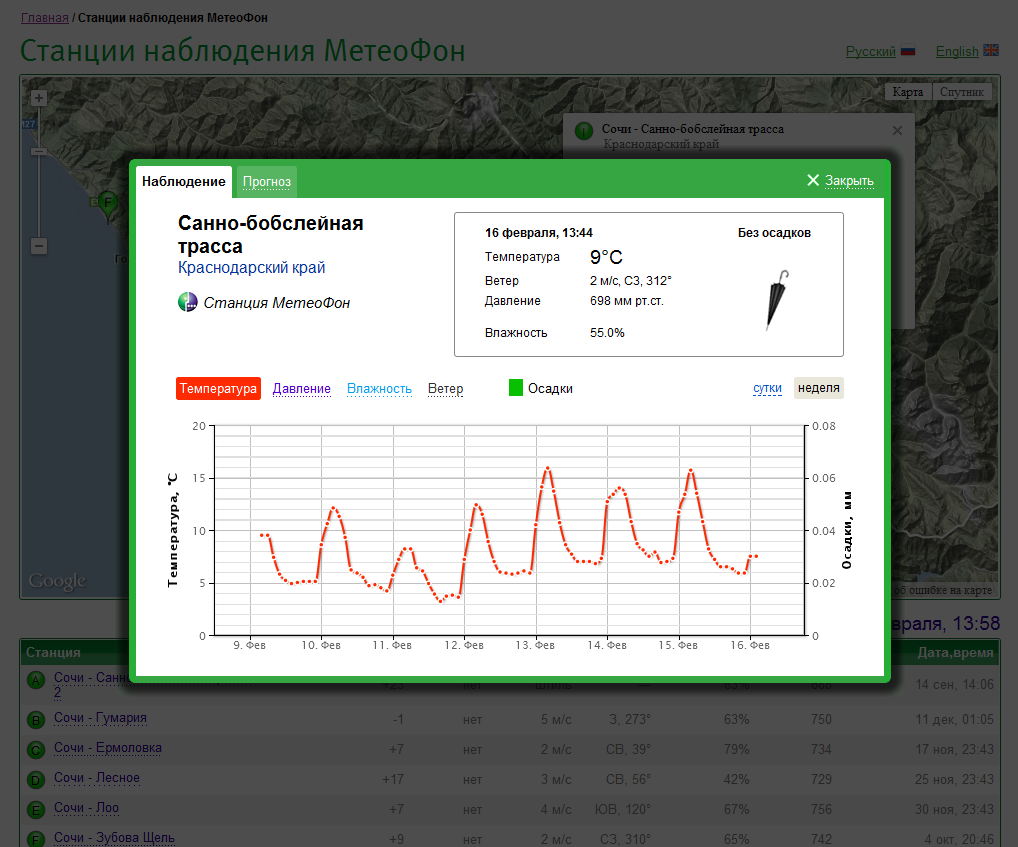Open station Сочи - Лесное
Image resolution: width=1018 pixels, height=847 pixels.
(x=97, y=778)
